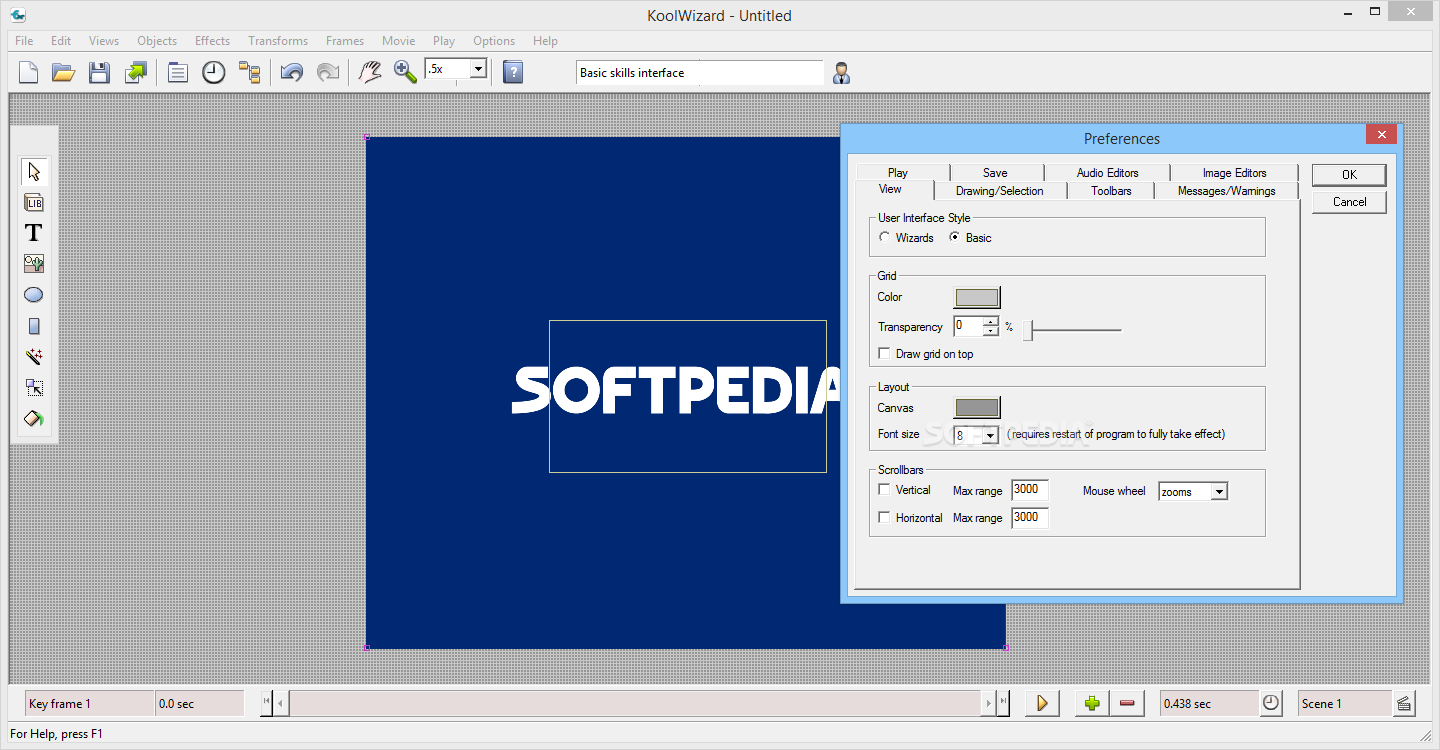Switch to the Save preferences tab
This screenshot has width=1440, height=750.
point(995,172)
